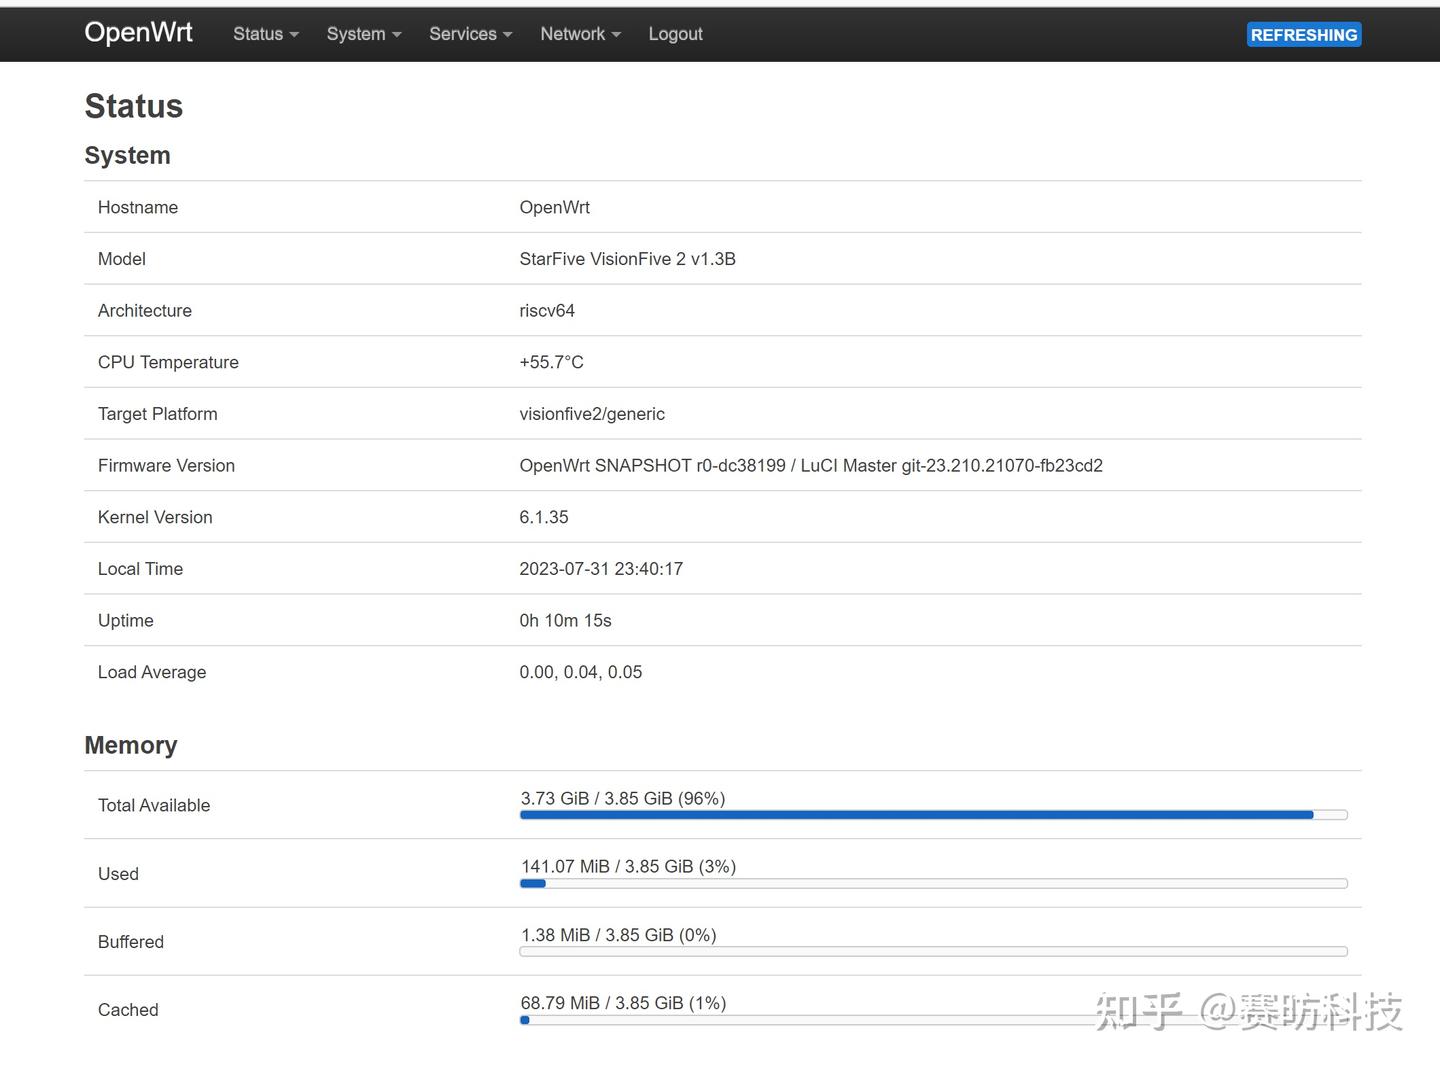Viewport: 1440px width, 1069px height.
Task: Click the Load Average label
Action: click(x=152, y=673)
